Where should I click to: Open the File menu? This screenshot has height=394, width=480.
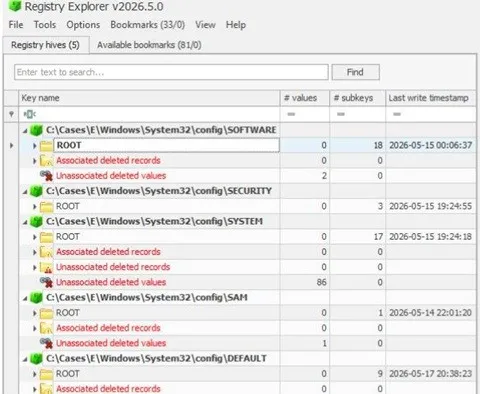pos(16,25)
